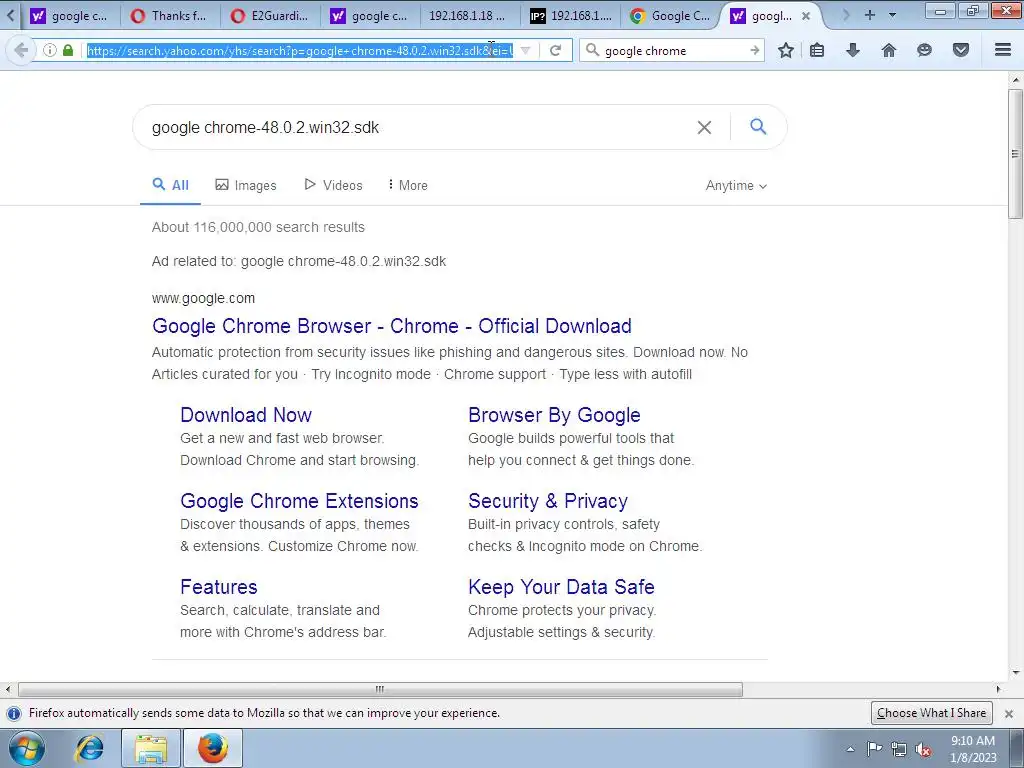The width and height of the screenshot is (1024, 768).
Task: Expand the Anytime filter dropdown
Action: click(x=736, y=185)
